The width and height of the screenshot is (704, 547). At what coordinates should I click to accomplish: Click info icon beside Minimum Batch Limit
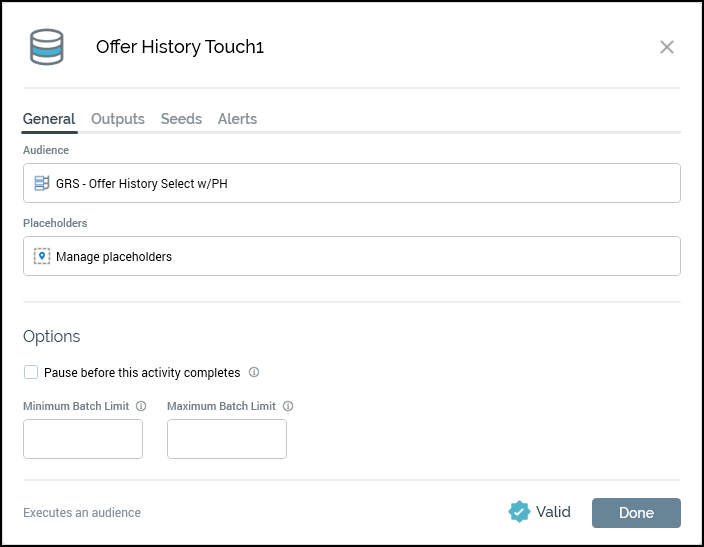(x=141, y=407)
